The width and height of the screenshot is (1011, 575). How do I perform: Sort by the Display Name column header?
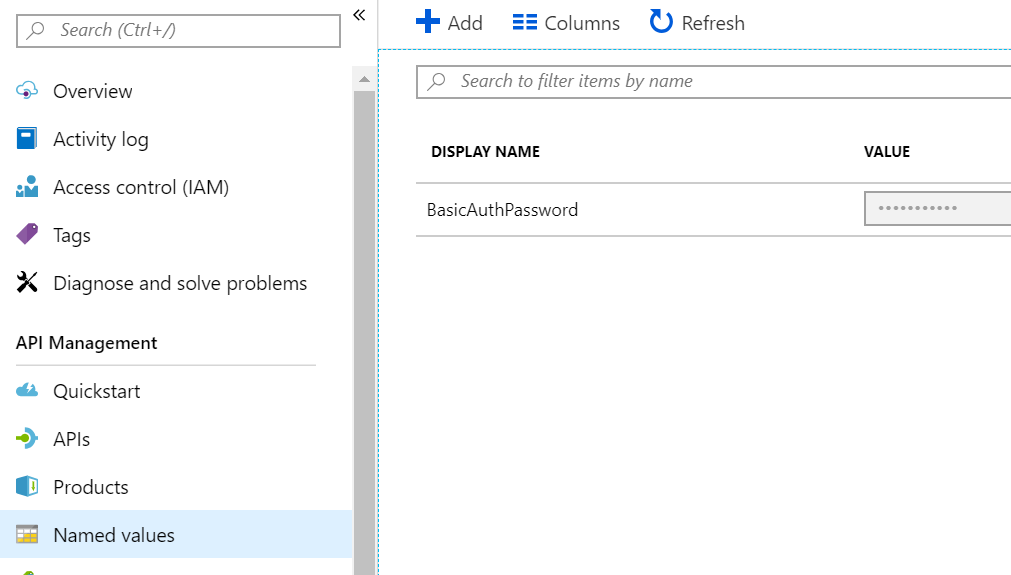[485, 152]
